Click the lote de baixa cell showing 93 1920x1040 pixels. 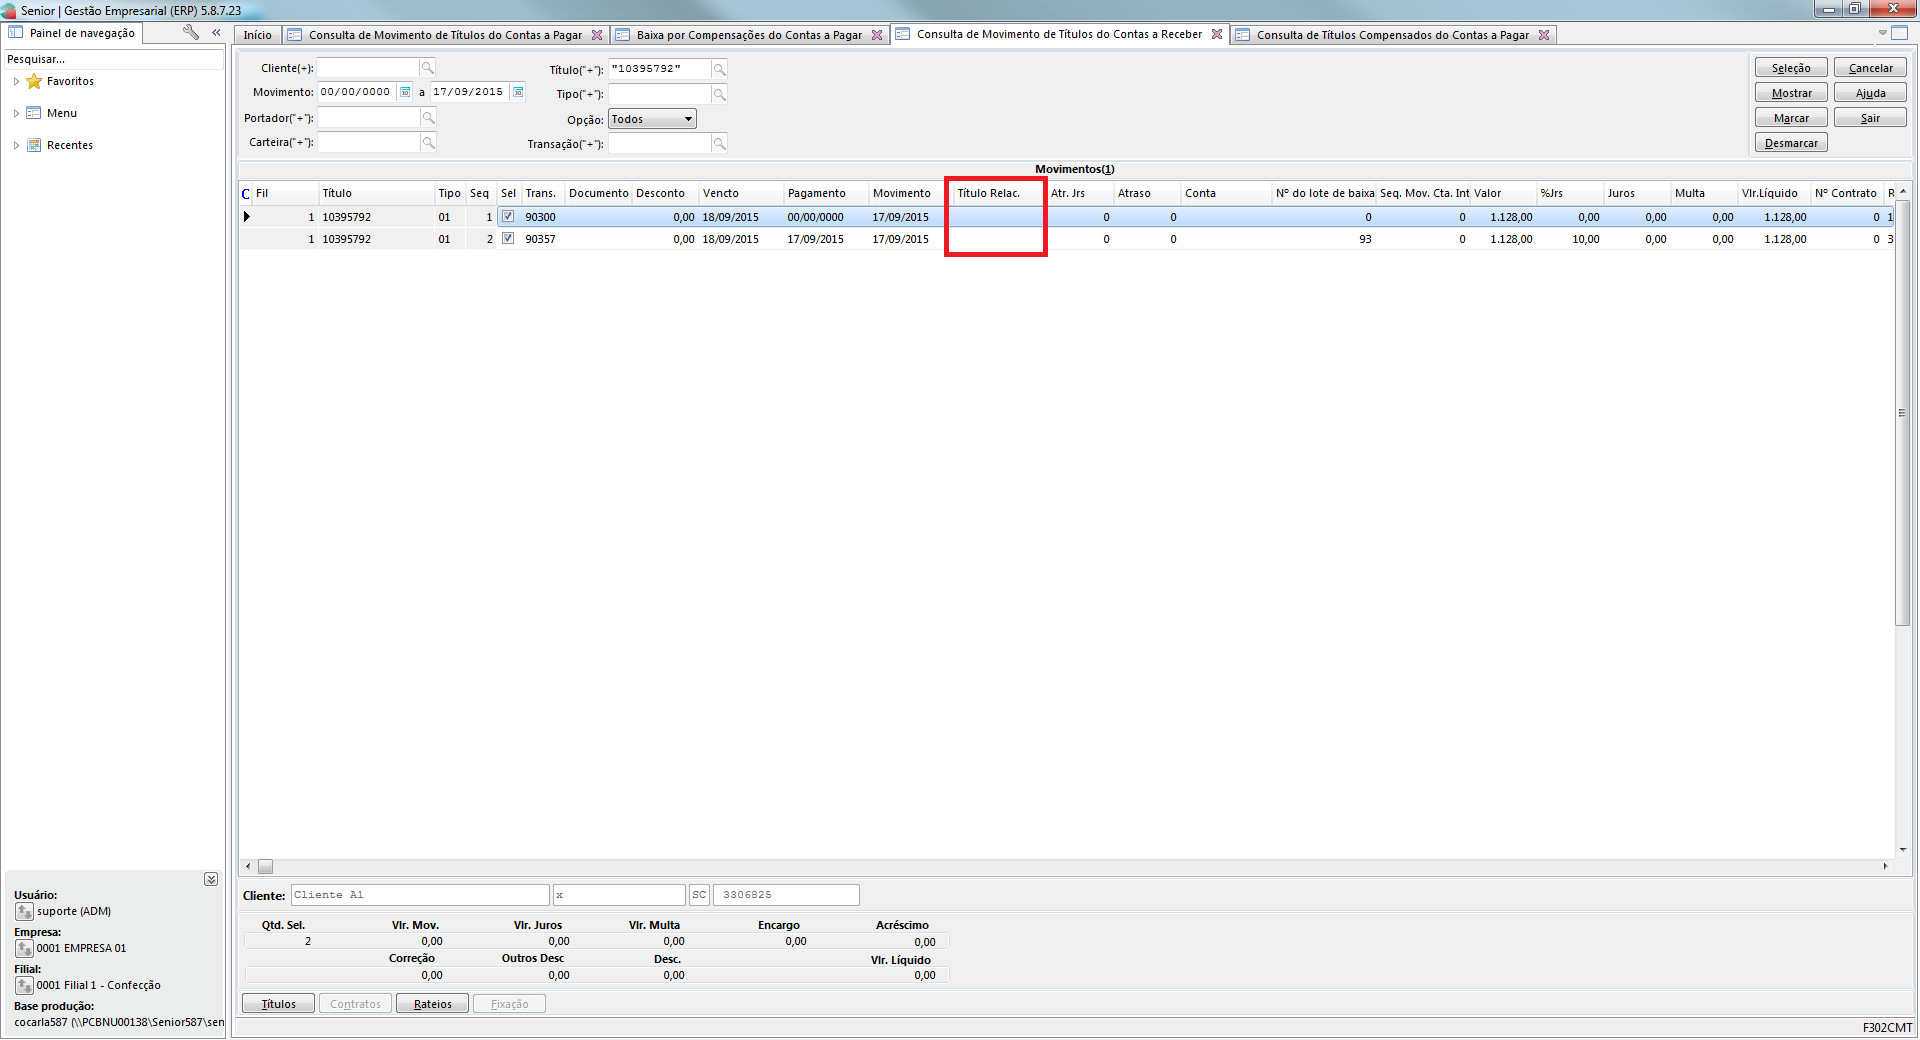click(1324, 239)
